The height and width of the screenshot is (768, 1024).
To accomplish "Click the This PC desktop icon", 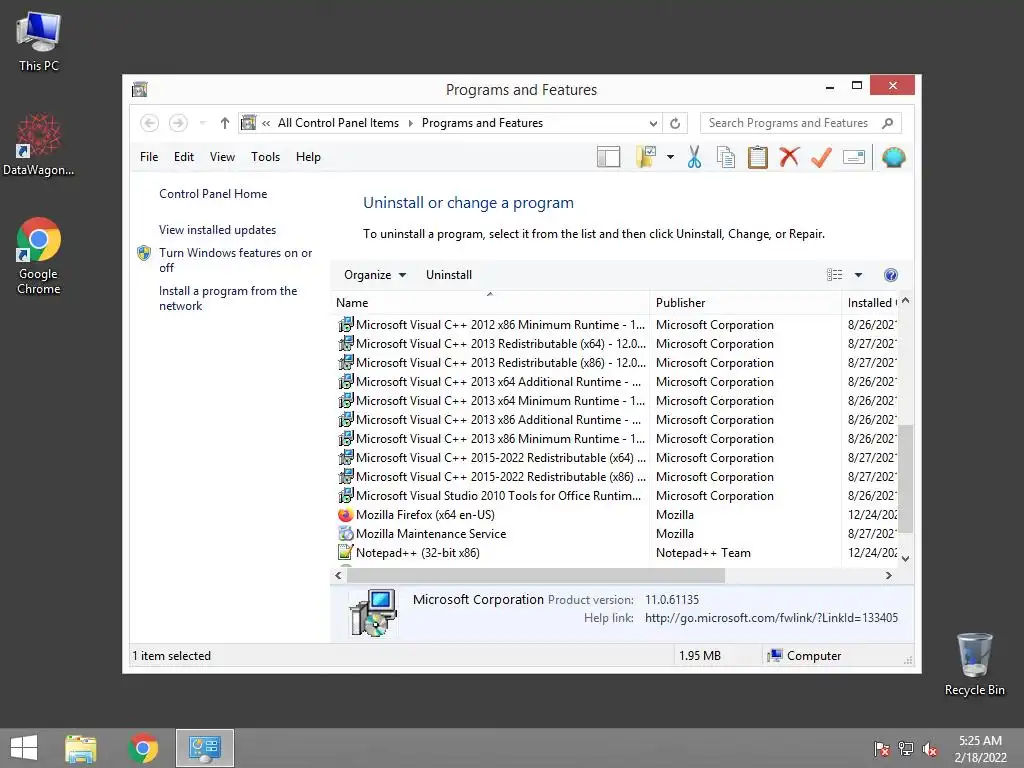I will (x=39, y=42).
